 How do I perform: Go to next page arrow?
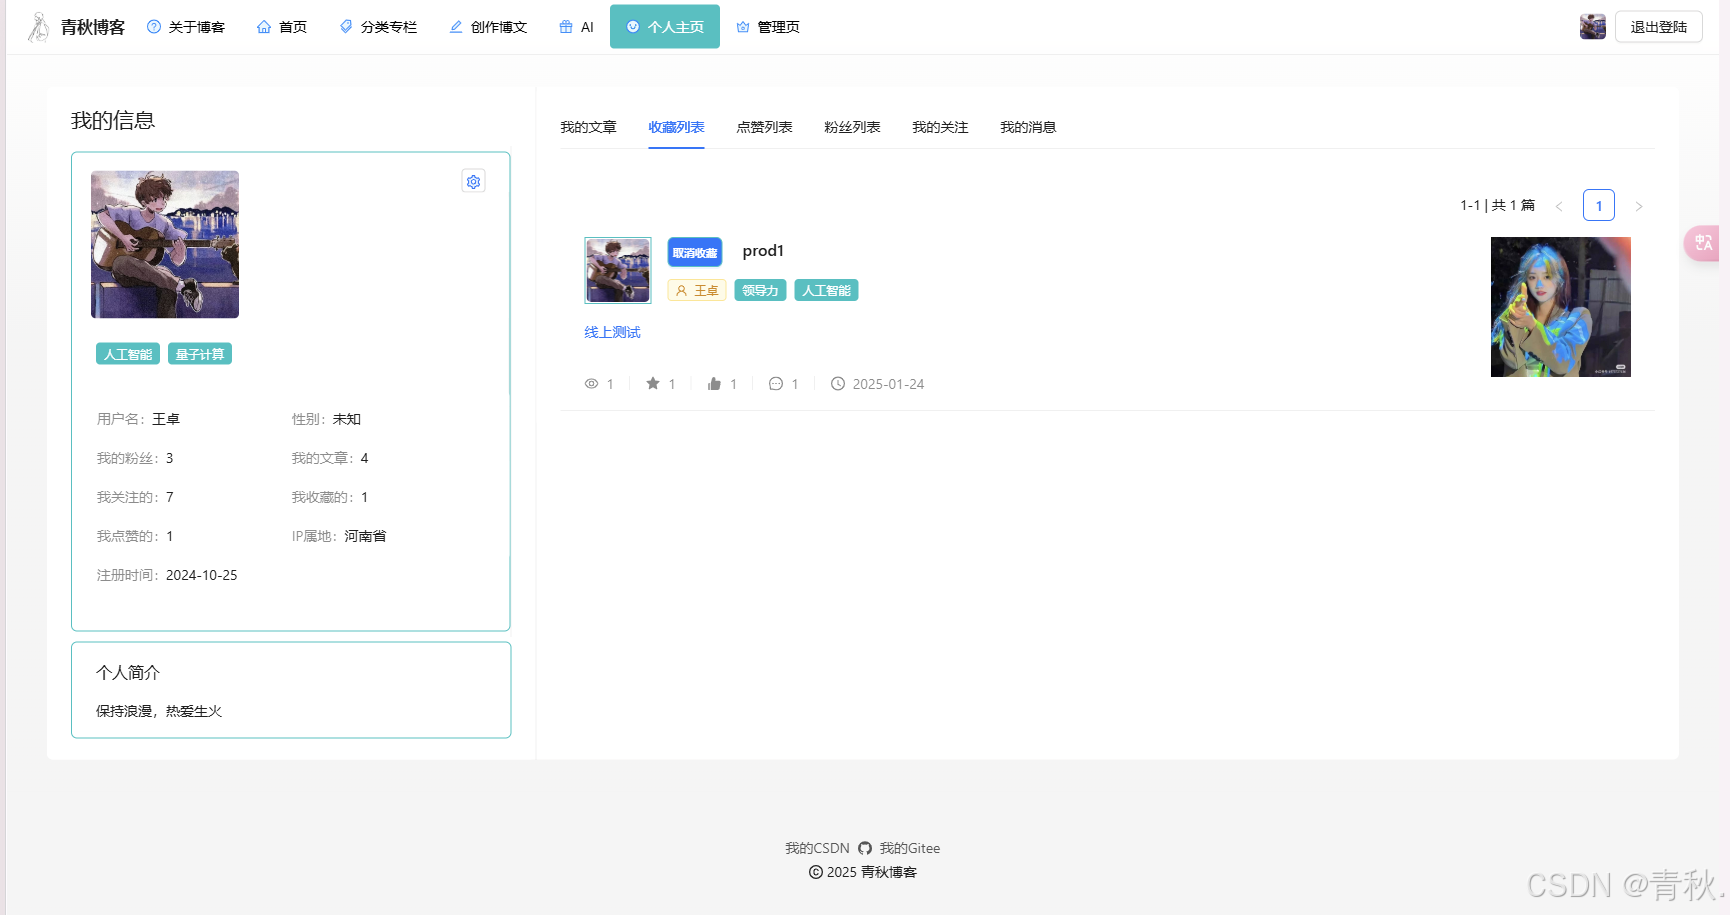pos(1638,206)
